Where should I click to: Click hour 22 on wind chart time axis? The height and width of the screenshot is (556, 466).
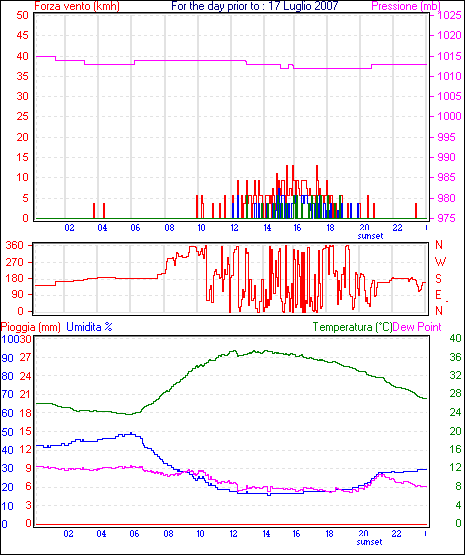(398, 228)
